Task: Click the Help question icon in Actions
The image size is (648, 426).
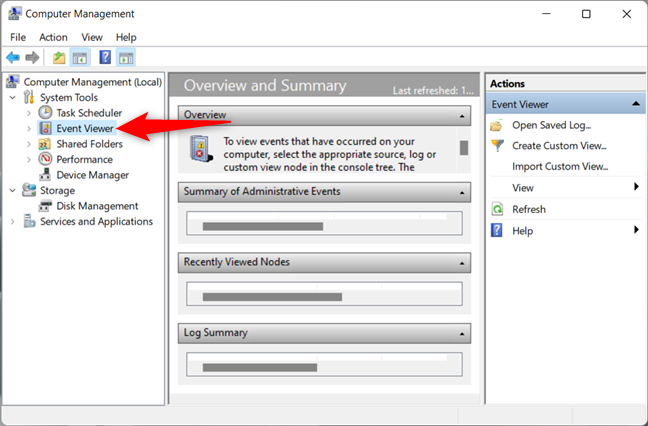Action: pyautogui.click(x=497, y=230)
